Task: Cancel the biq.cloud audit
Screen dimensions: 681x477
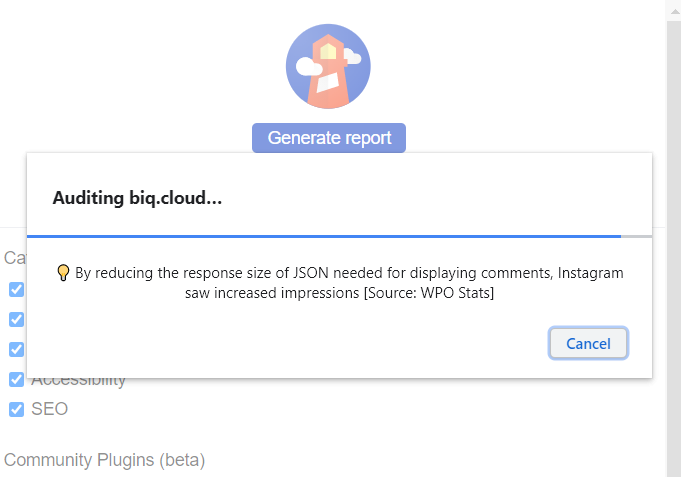Action: (588, 343)
